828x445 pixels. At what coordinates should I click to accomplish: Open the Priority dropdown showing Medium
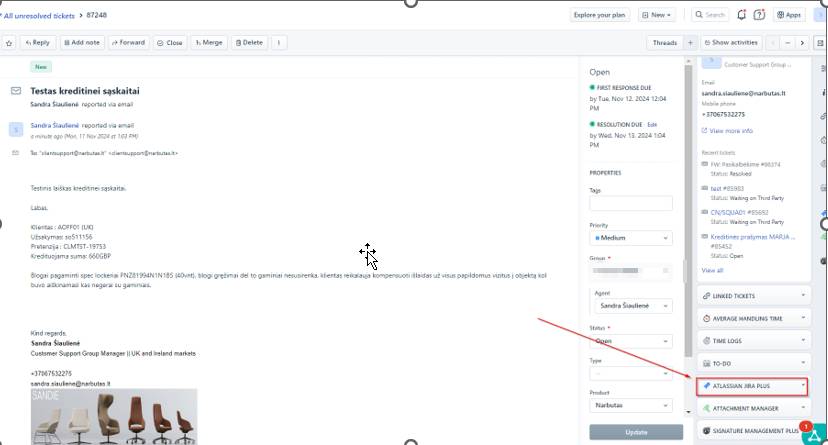click(631, 238)
